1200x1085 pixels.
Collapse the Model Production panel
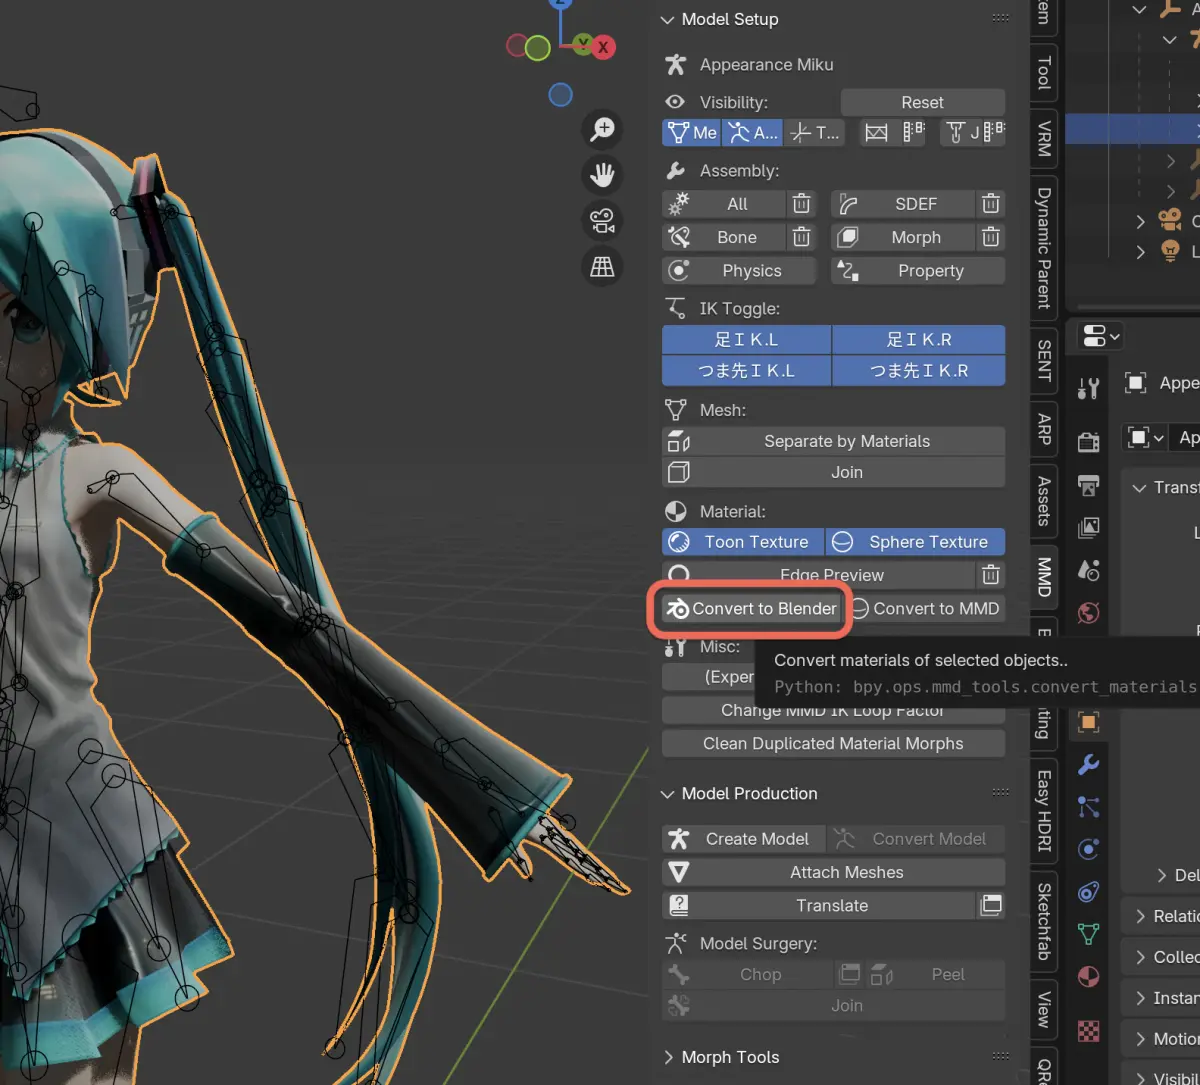click(668, 793)
